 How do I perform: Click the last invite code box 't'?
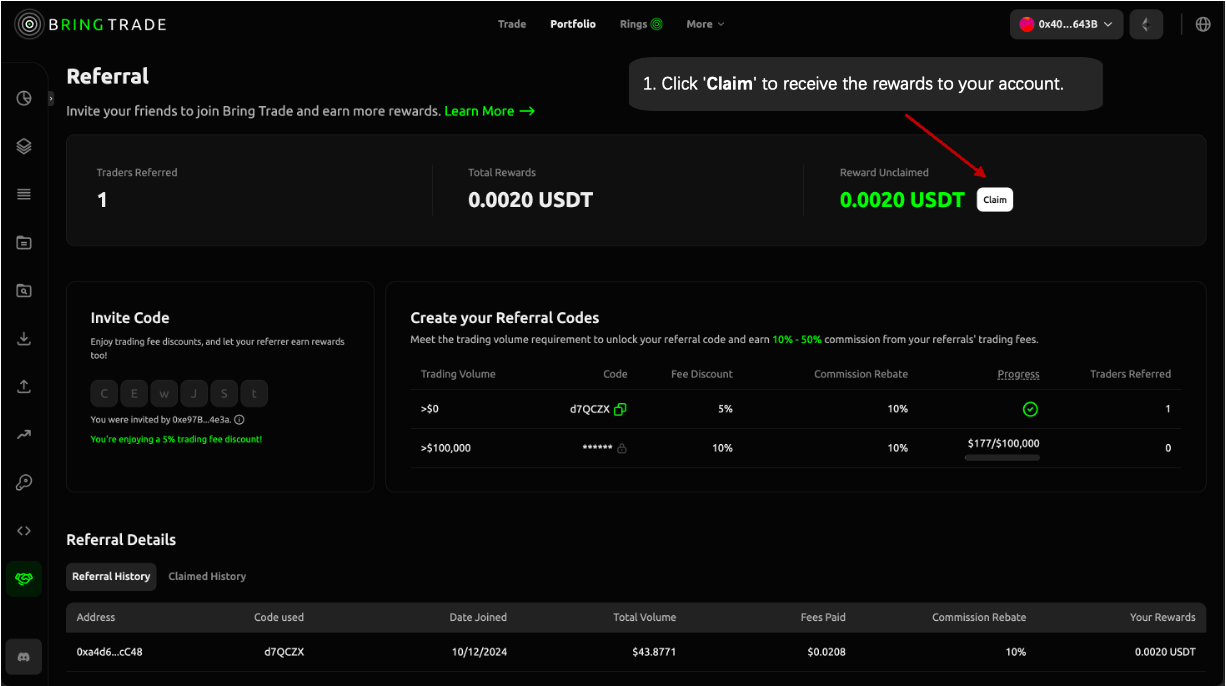click(x=254, y=394)
